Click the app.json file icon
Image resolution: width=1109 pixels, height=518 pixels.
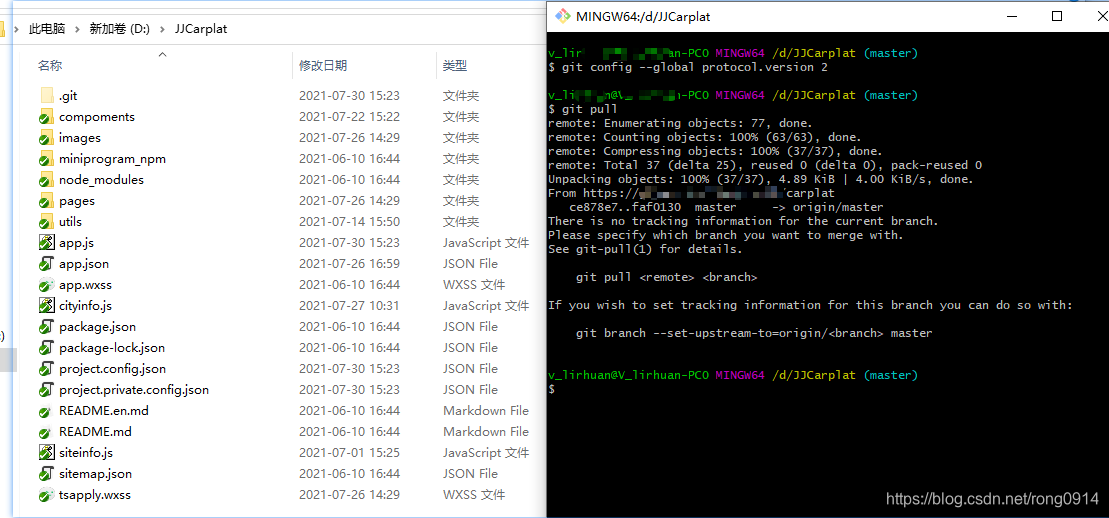47,264
